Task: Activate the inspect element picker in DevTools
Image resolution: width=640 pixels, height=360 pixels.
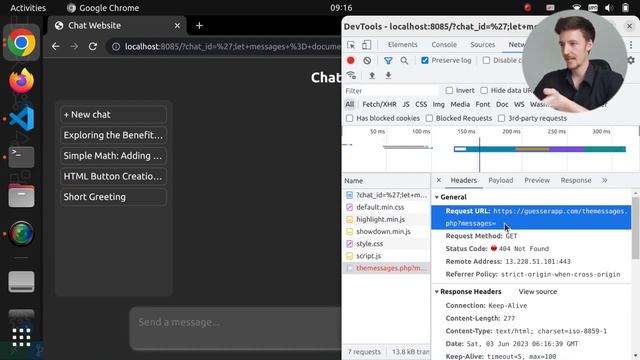Action: pos(351,45)
